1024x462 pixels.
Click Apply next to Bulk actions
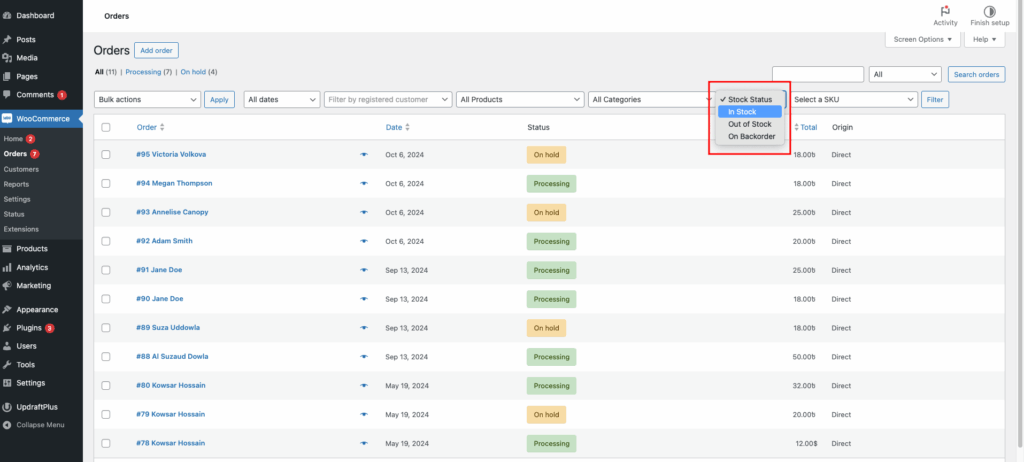(x=219, y=99)
